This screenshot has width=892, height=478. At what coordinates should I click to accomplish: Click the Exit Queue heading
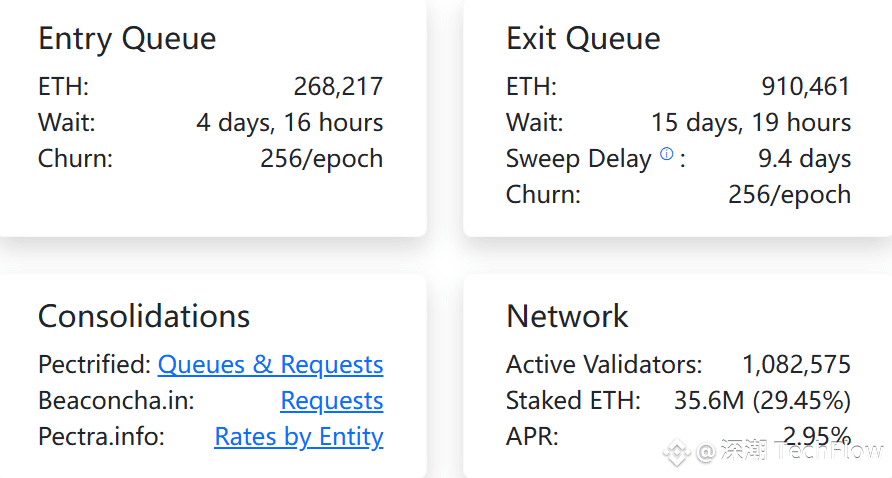click(583, 39)
